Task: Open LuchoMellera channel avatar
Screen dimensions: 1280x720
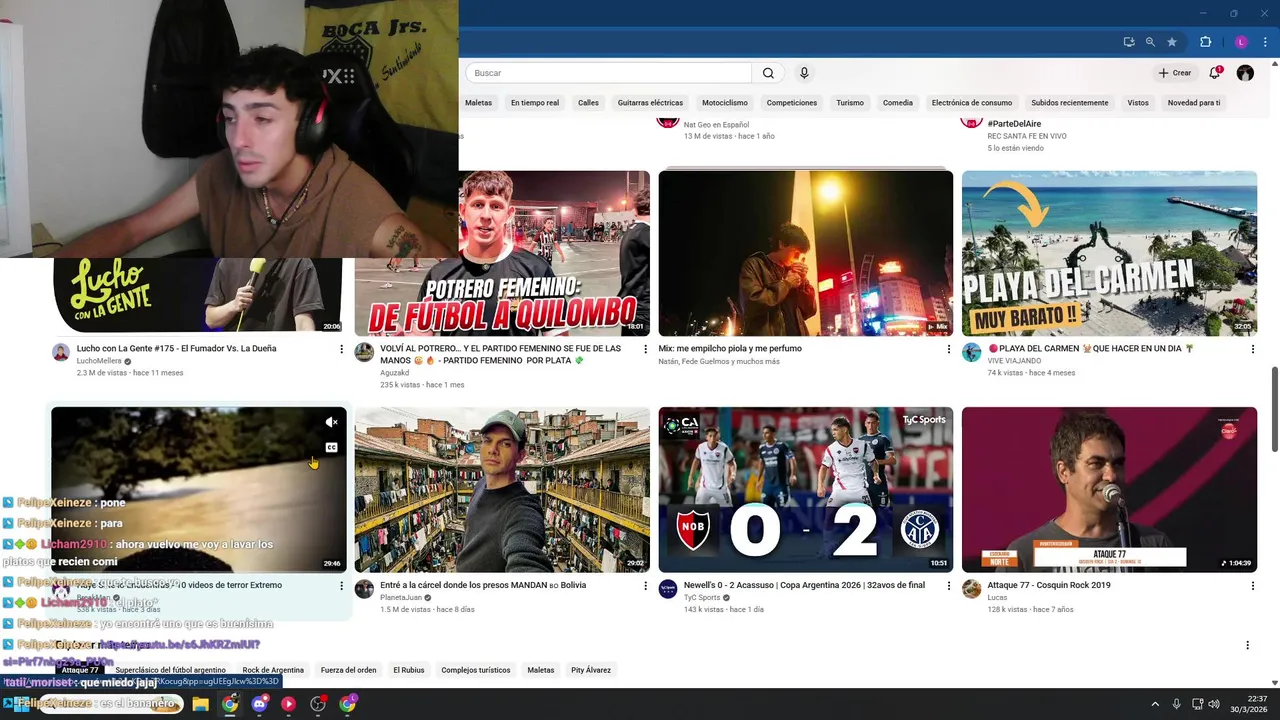Action: pyautogui.click(x=61, y=352)
